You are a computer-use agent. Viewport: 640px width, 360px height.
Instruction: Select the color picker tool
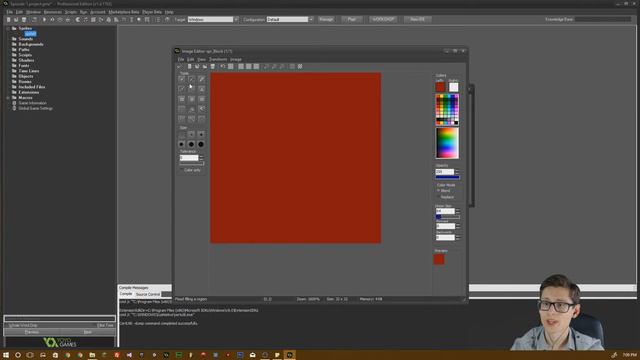pos(182,89)
